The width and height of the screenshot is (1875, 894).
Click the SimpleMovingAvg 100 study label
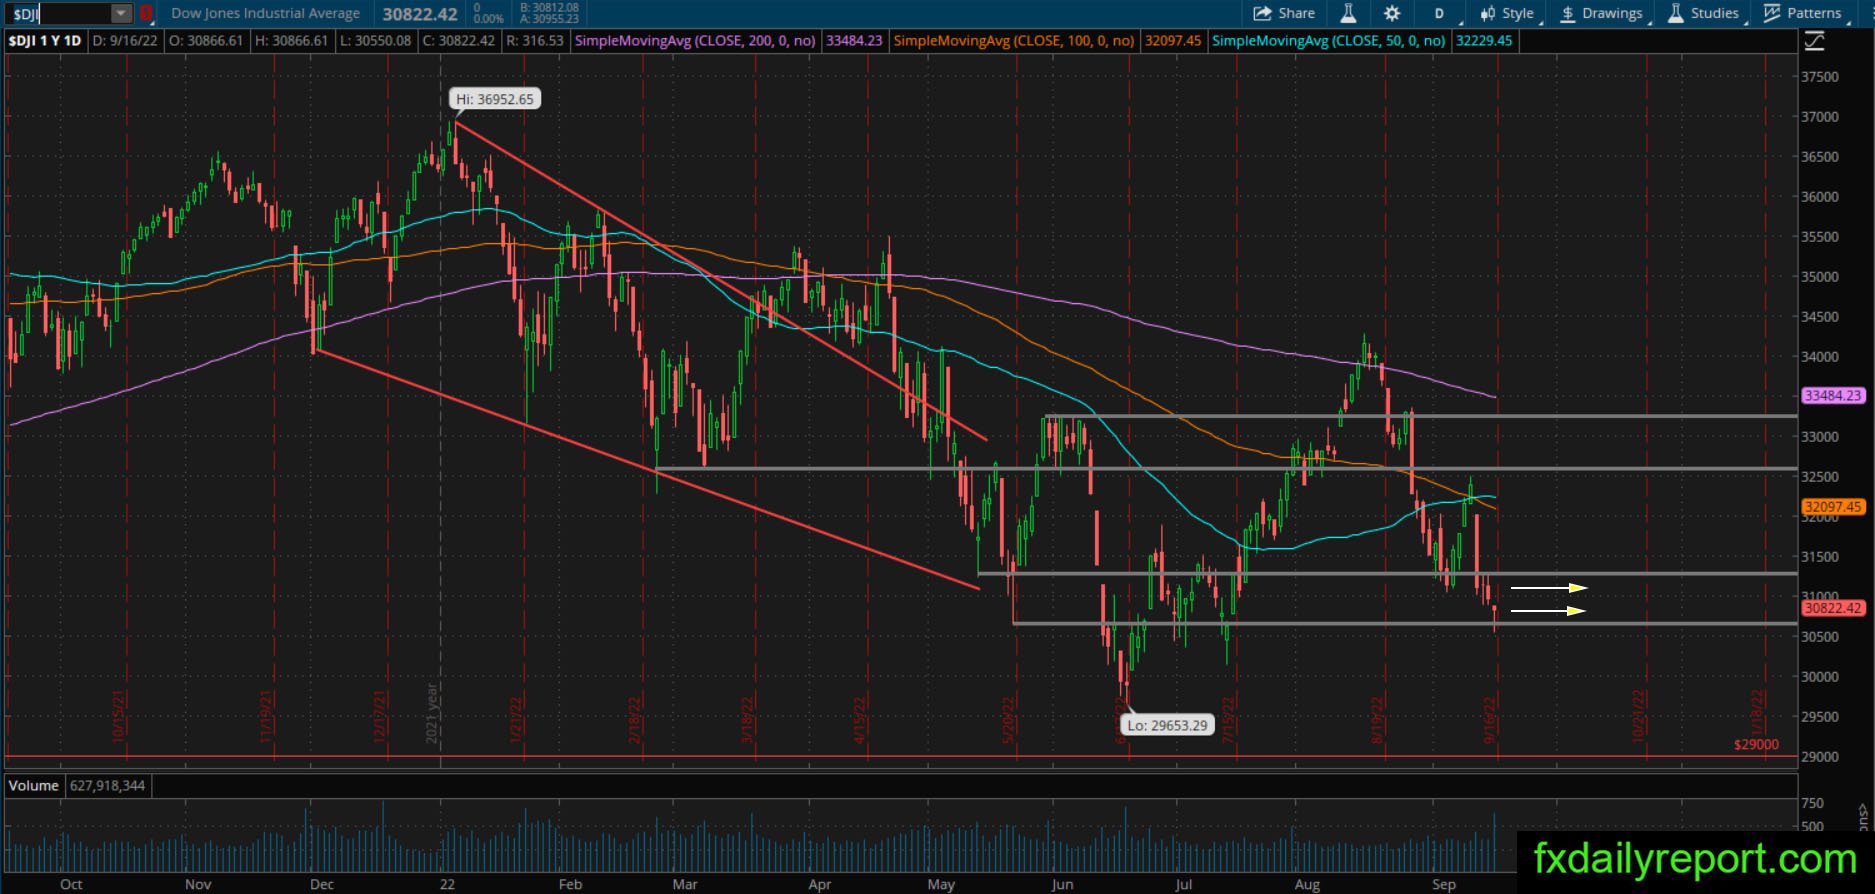click(x=1014, y=41)
